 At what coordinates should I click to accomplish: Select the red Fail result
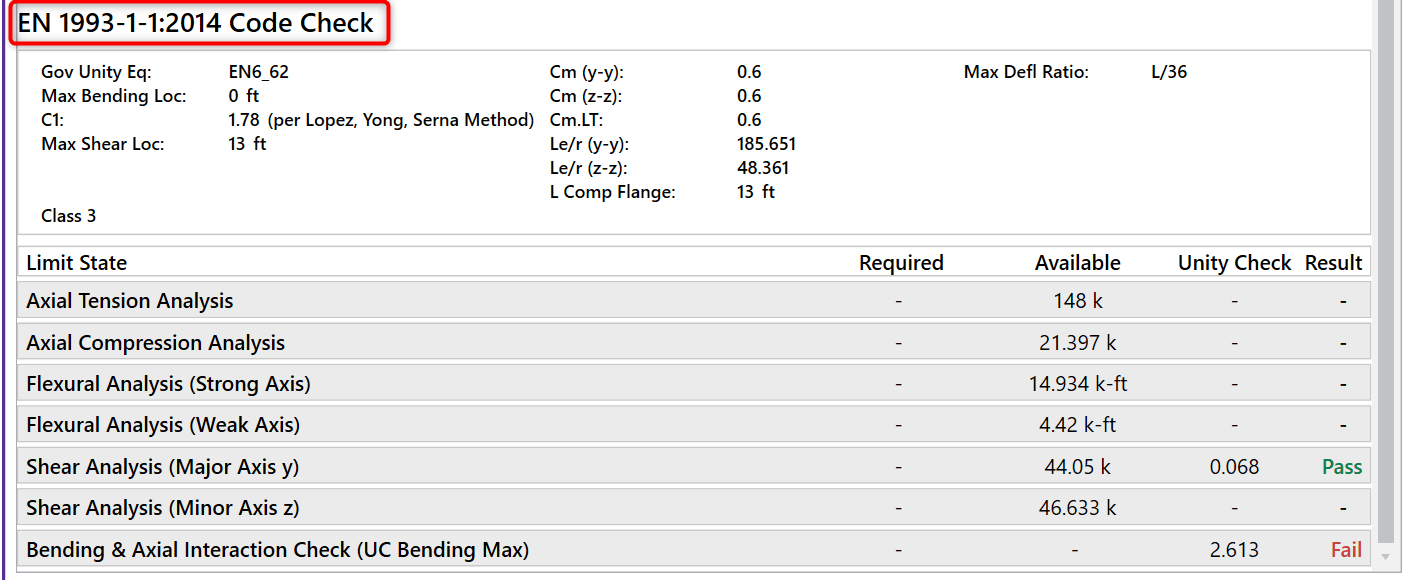(x=1346, y=550)
